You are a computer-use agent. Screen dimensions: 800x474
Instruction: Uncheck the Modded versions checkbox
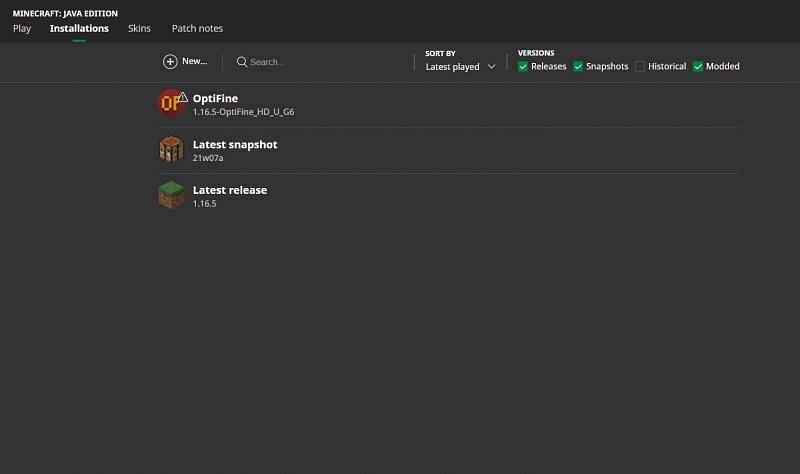pyautogui.click(x=697, y=66)
